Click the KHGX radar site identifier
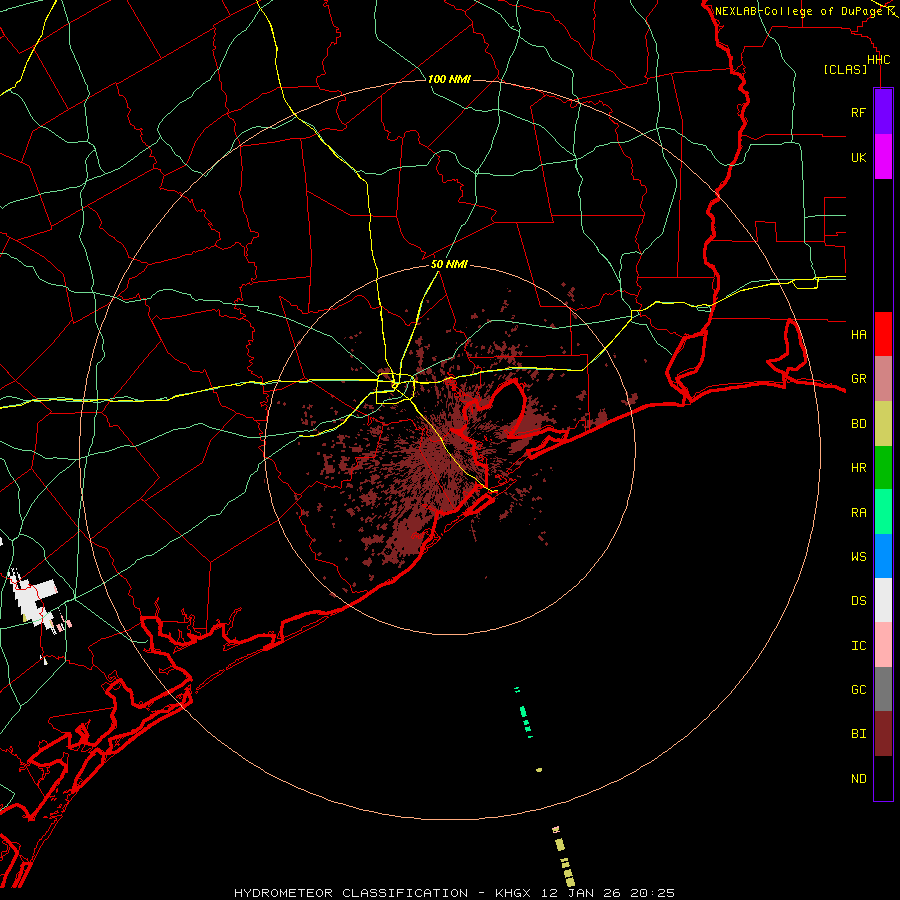The height and width of the screenshot is (900, 900). pyautogui.click(x=514, y=893)
